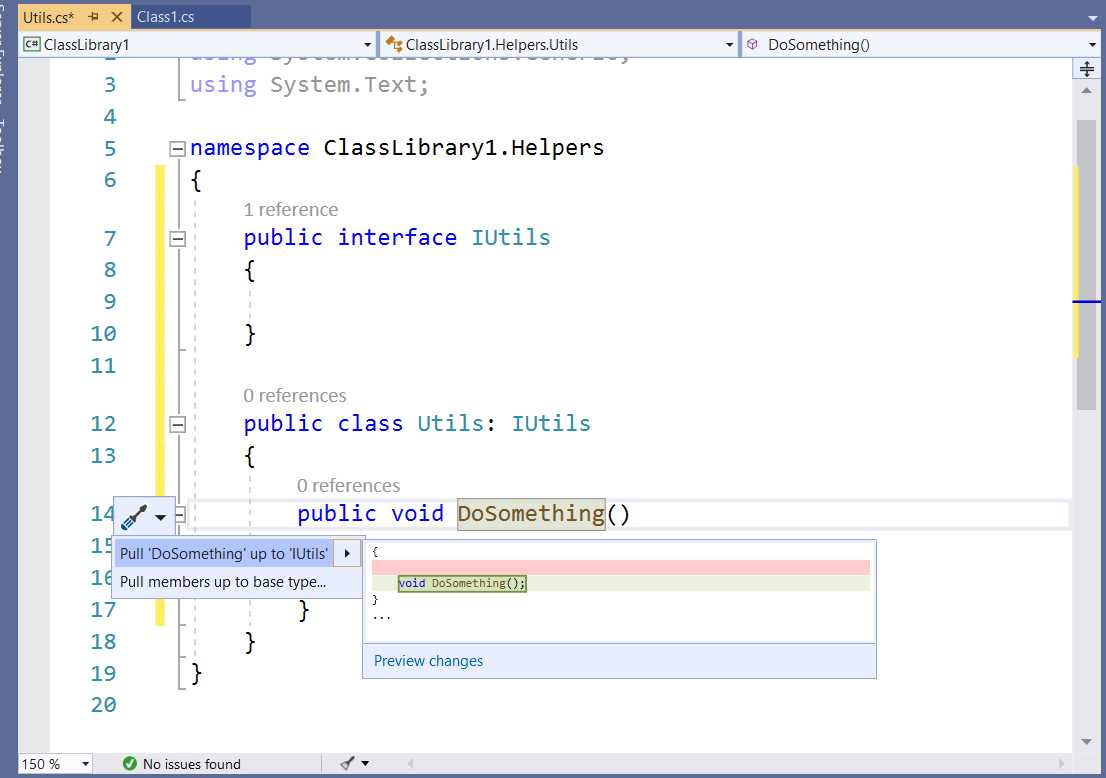Unpin the Utils.cs tab

(x=93, y=16)
